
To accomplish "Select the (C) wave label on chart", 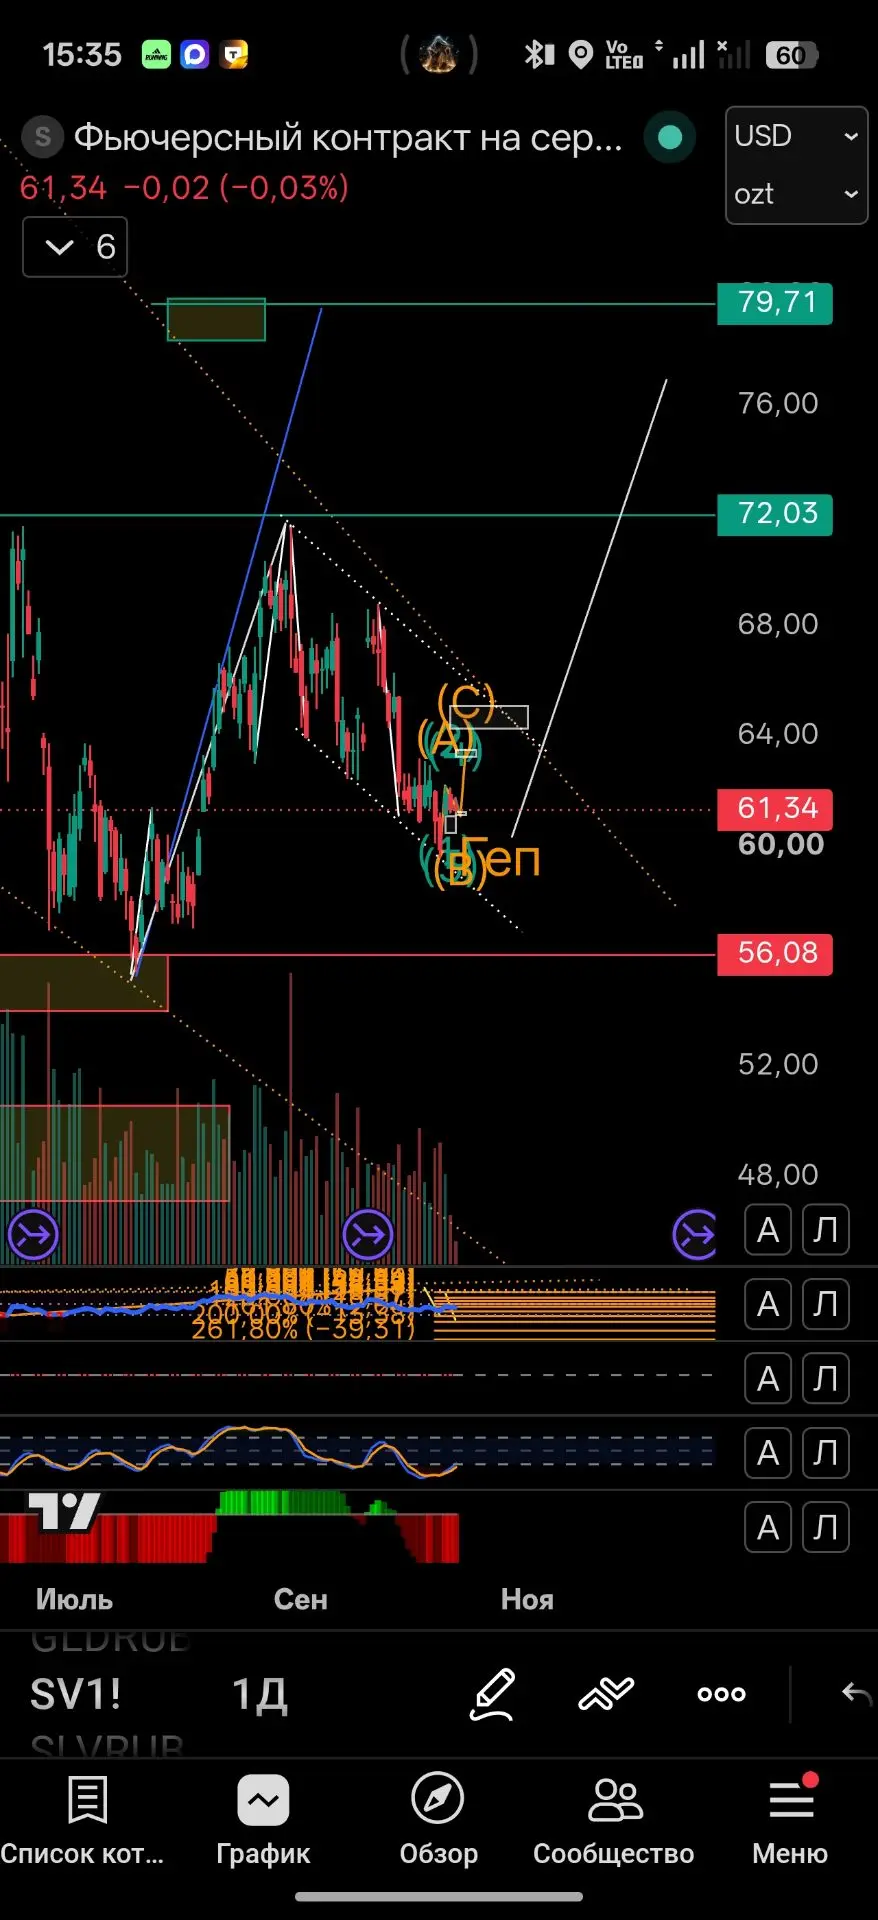I will coord(466,701).
